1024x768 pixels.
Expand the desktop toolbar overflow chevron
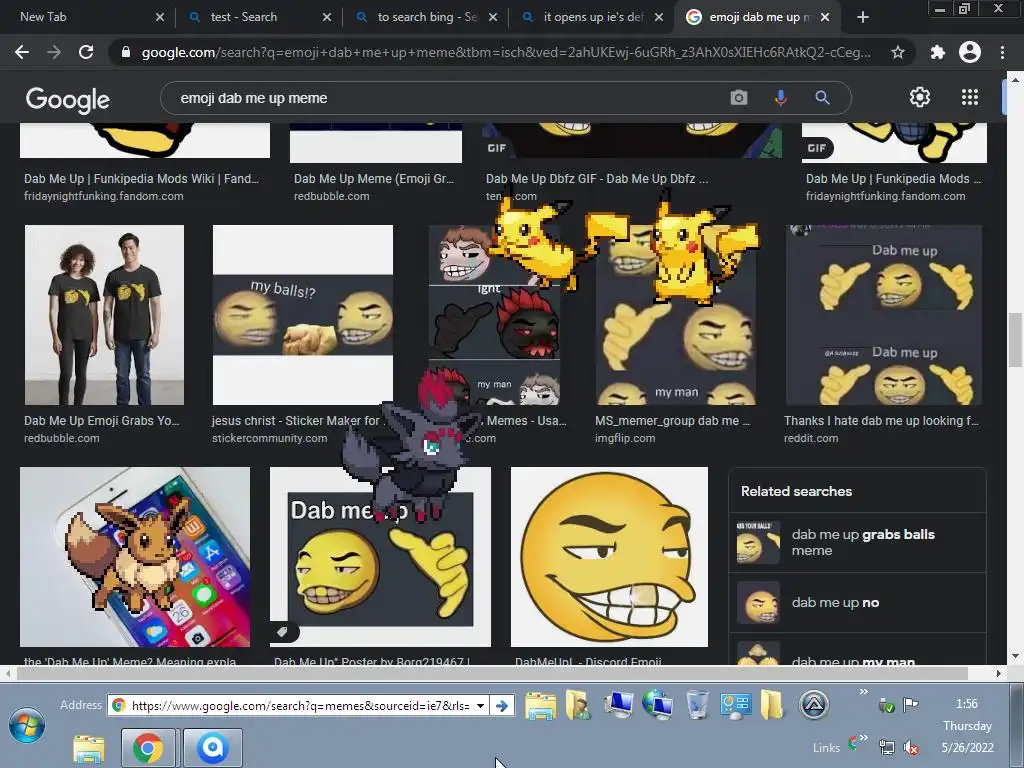[863, 692]
